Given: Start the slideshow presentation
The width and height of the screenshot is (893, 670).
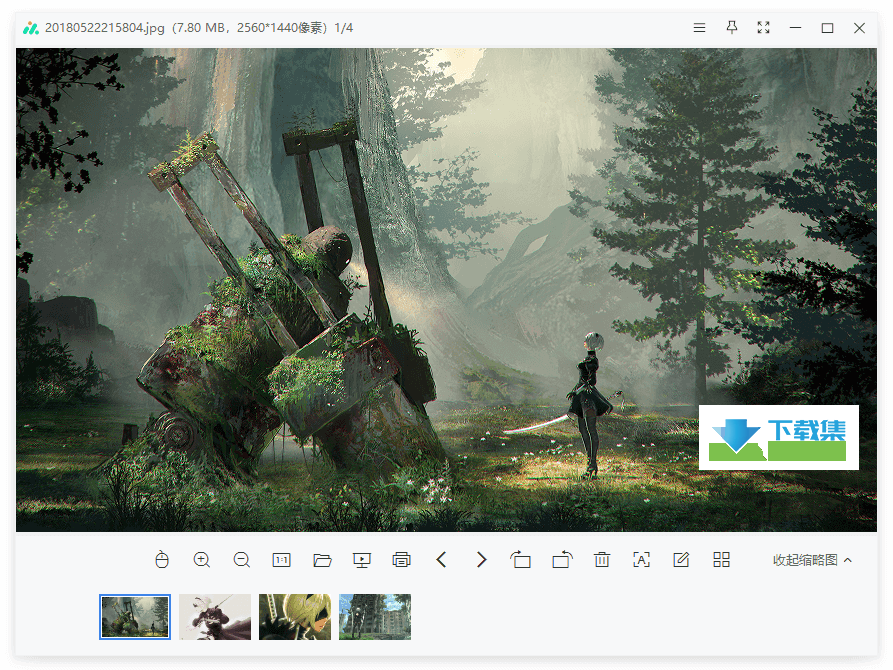Looking at the screenshot, I should point(362,560).
